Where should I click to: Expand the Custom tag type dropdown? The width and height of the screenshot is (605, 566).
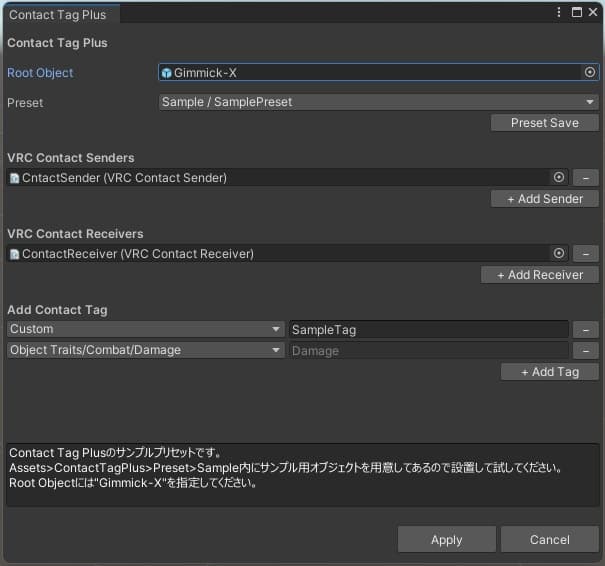[x=145, y=329]
